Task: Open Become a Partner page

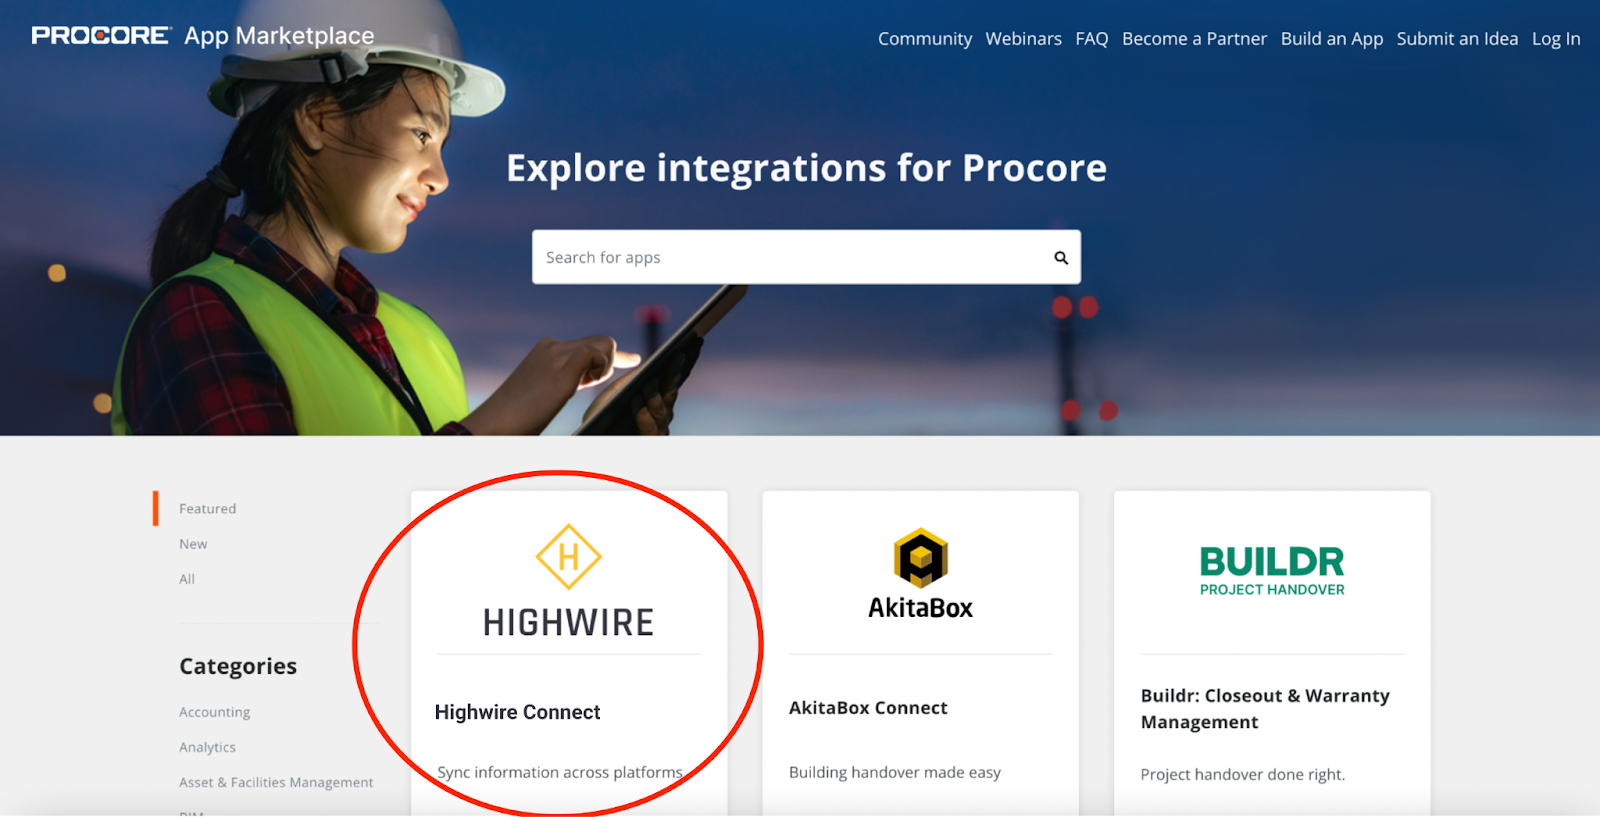Action: click(x=1194, y=39)
